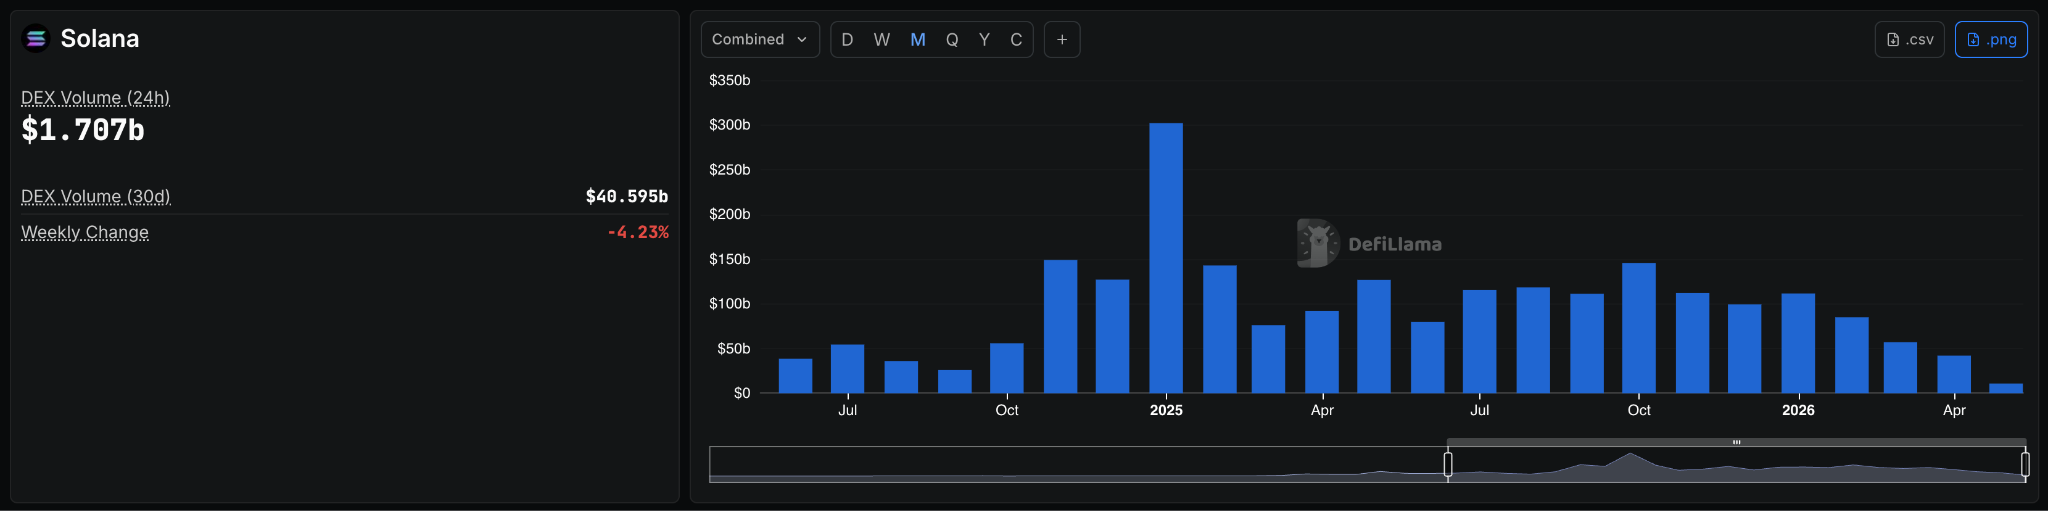Select the Yearly (Y) interval

[984, 39]
